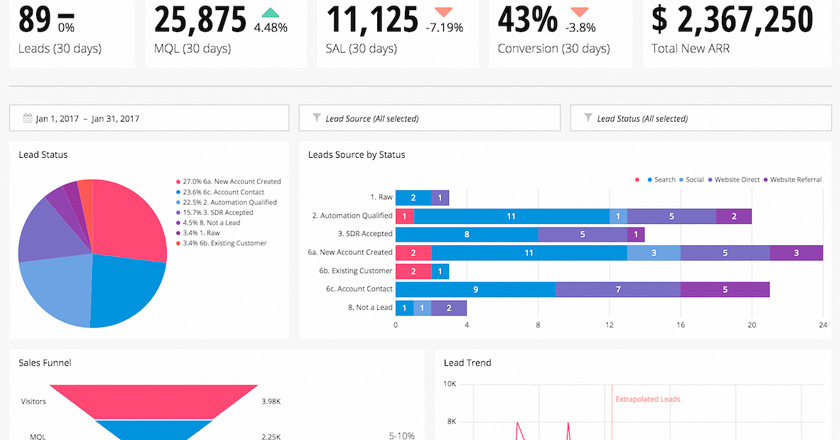Open the Lead Status (All selected) filter

tap(701, 118)
